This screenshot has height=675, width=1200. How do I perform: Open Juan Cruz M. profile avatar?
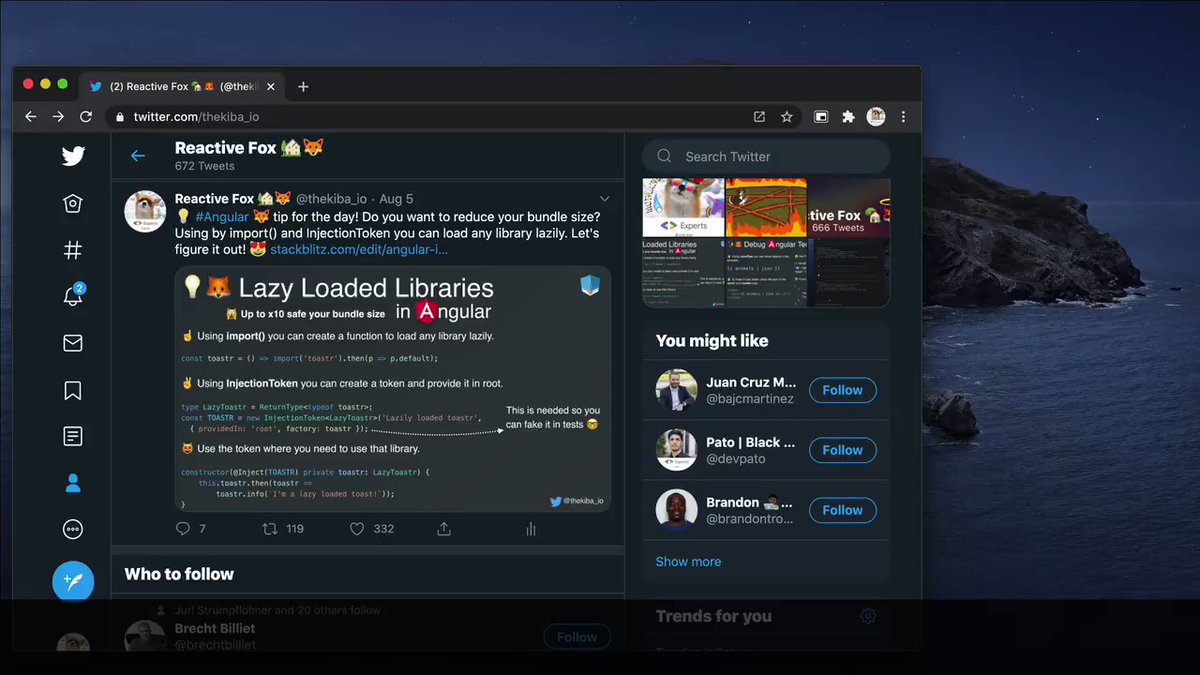676,390
